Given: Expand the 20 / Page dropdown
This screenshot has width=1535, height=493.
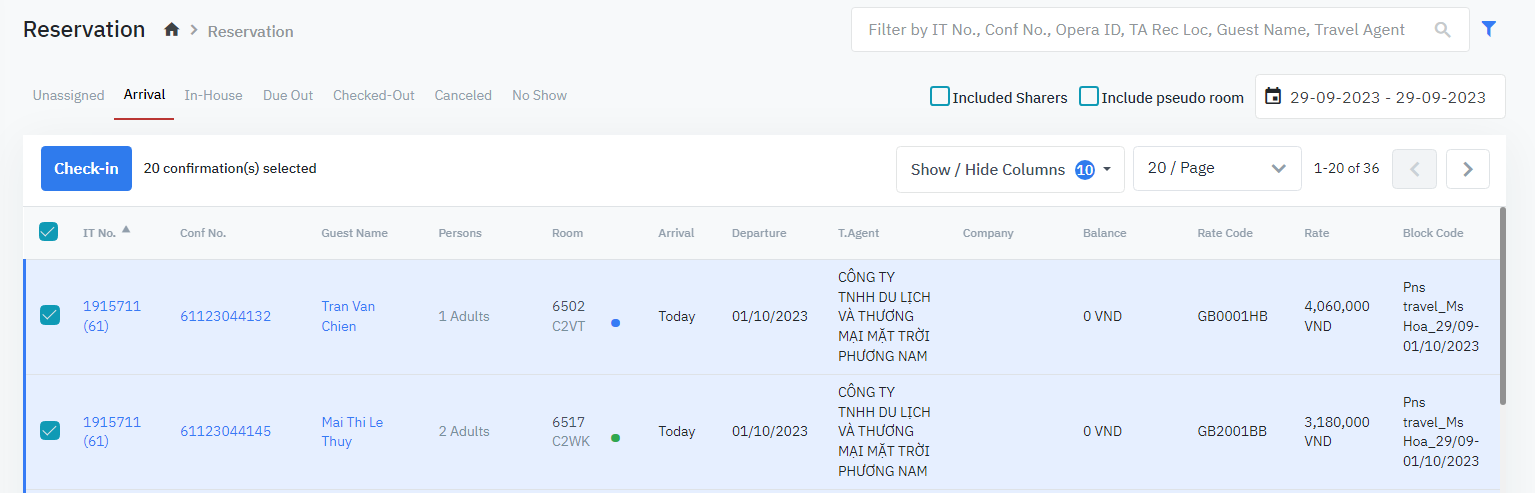Looking at the screenshot, I should click(x=1216, y=169).
